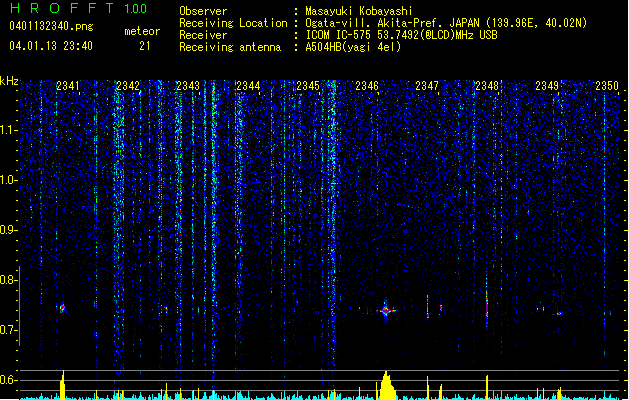Click the Receiving Location label
629x400 pixels.
click(x=233, y=23)
